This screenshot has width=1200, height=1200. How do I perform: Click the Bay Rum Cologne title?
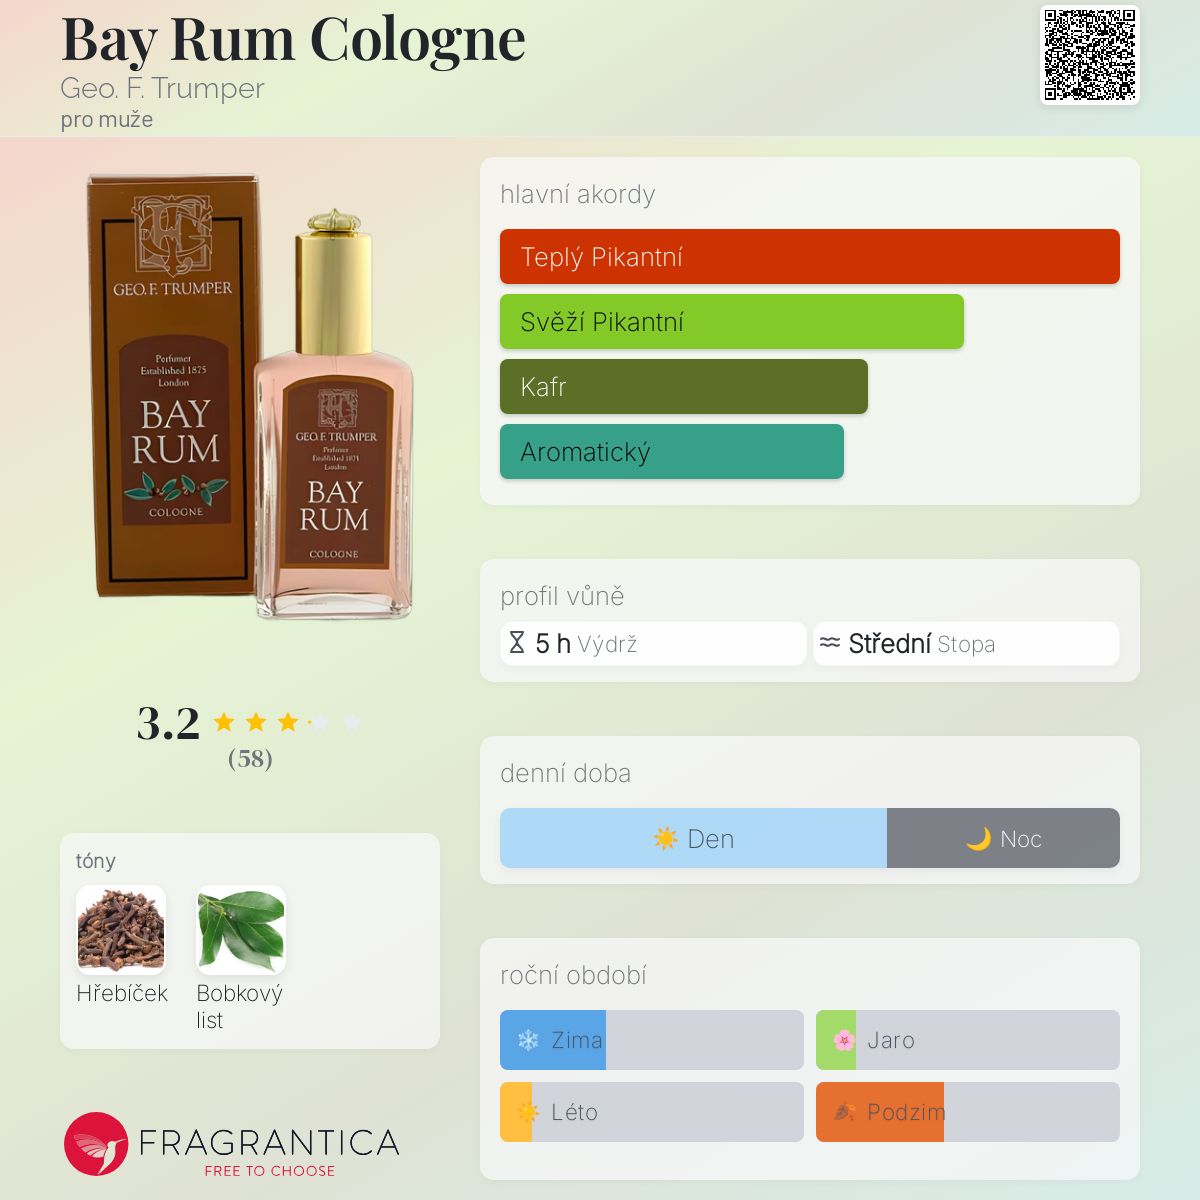(x=293, y=40)
